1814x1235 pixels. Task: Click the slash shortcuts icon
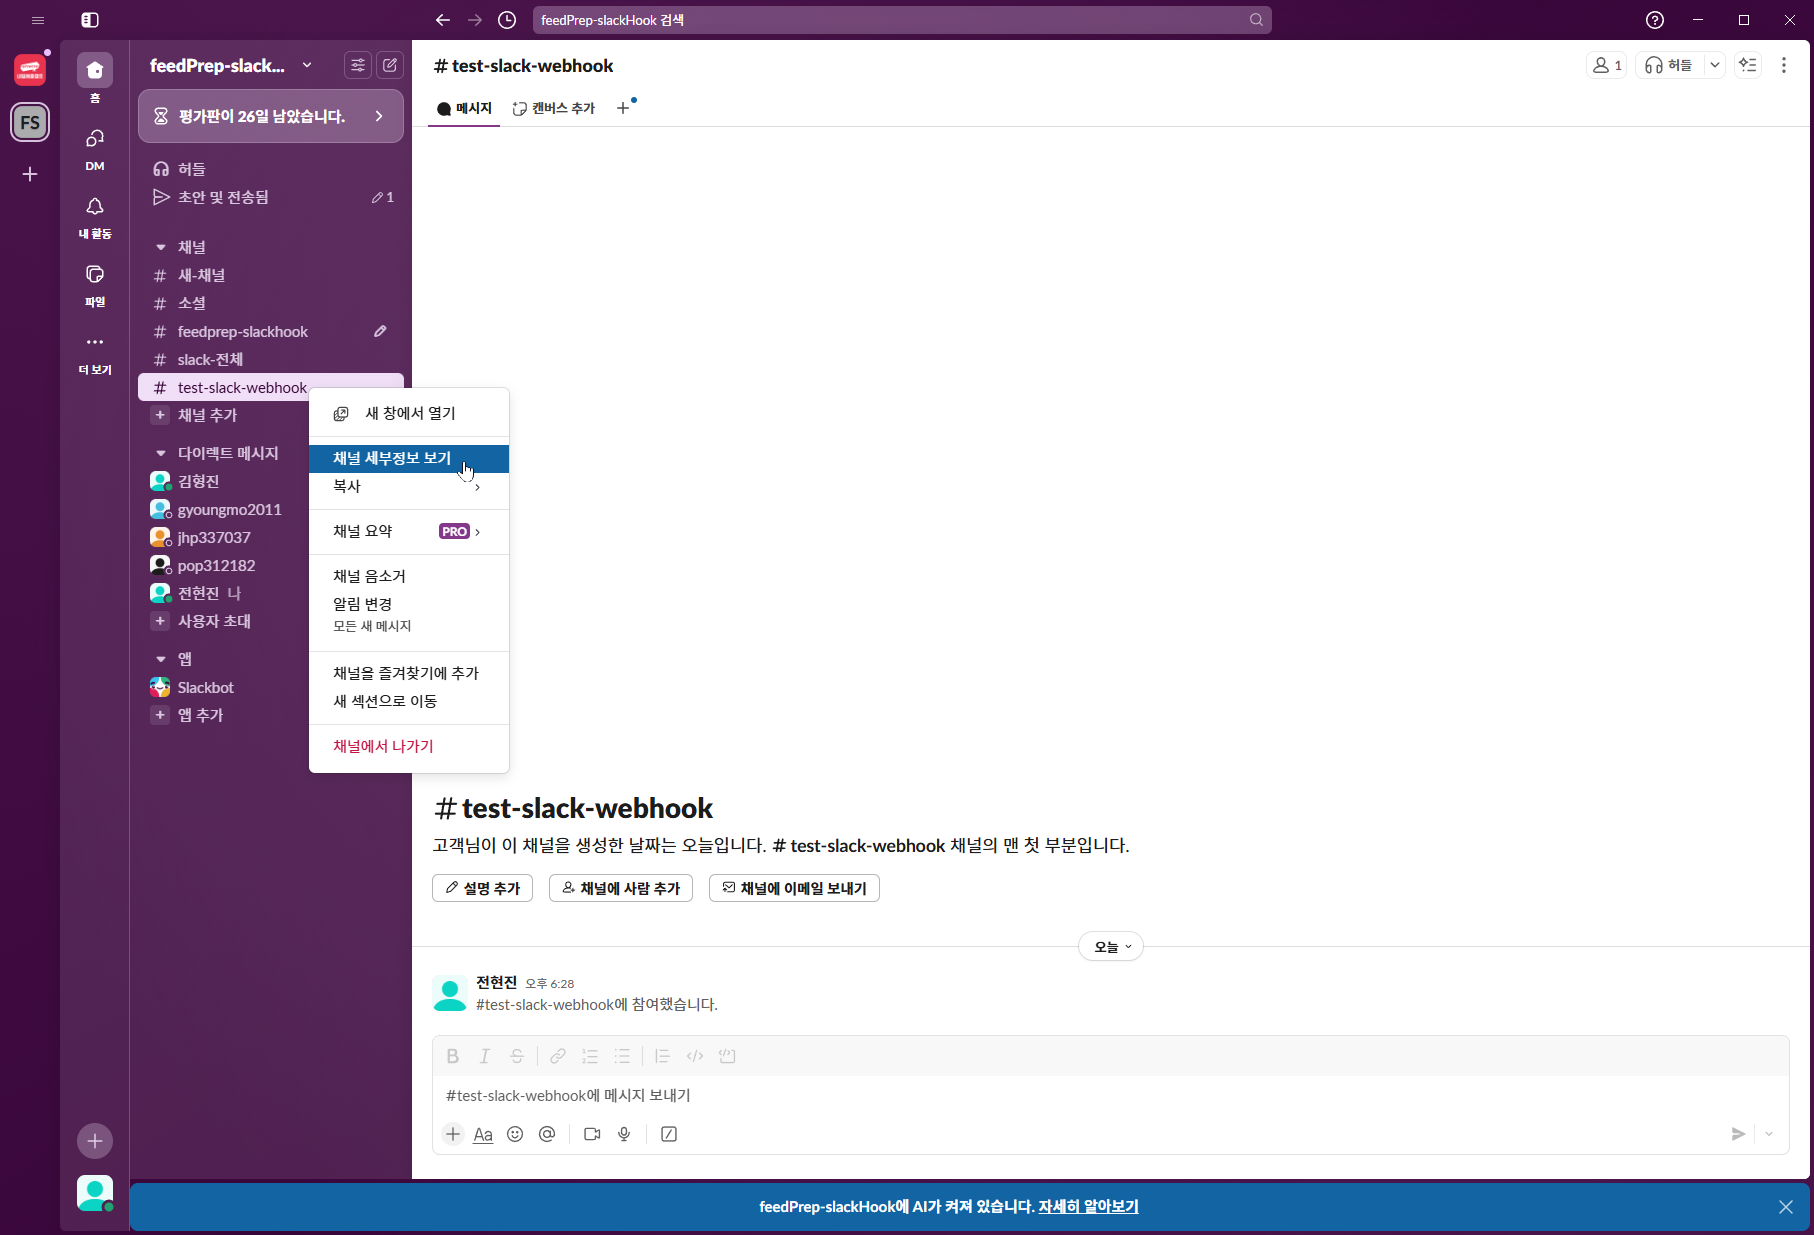(x=669, y=1134)
